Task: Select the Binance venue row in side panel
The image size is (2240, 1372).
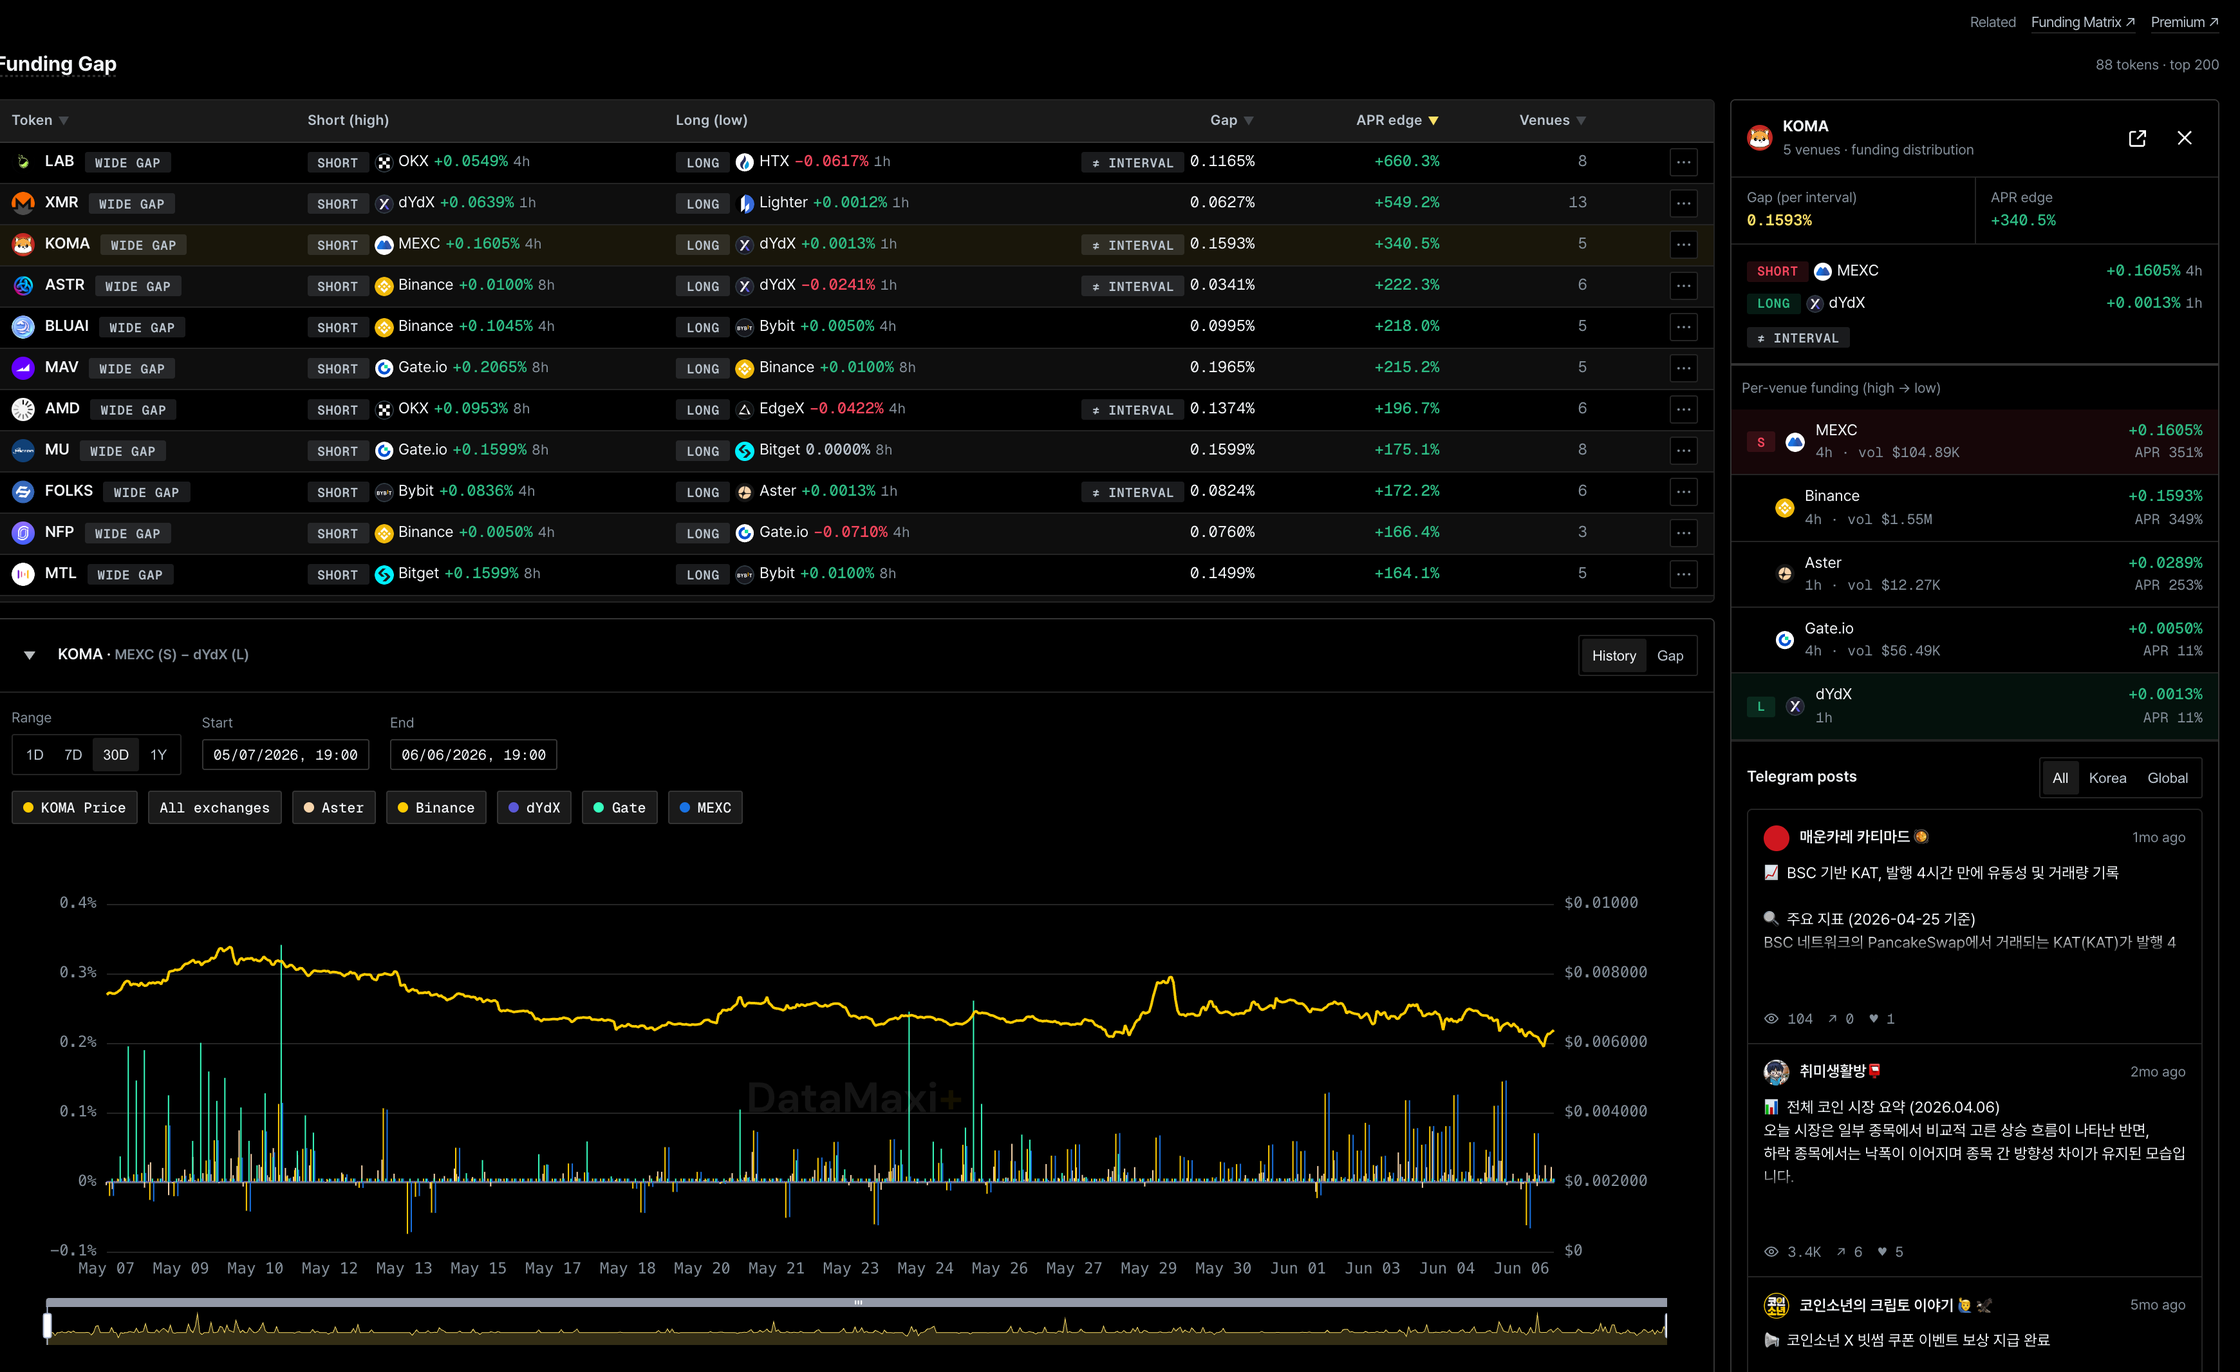Action: click(x=1974, y=508)
